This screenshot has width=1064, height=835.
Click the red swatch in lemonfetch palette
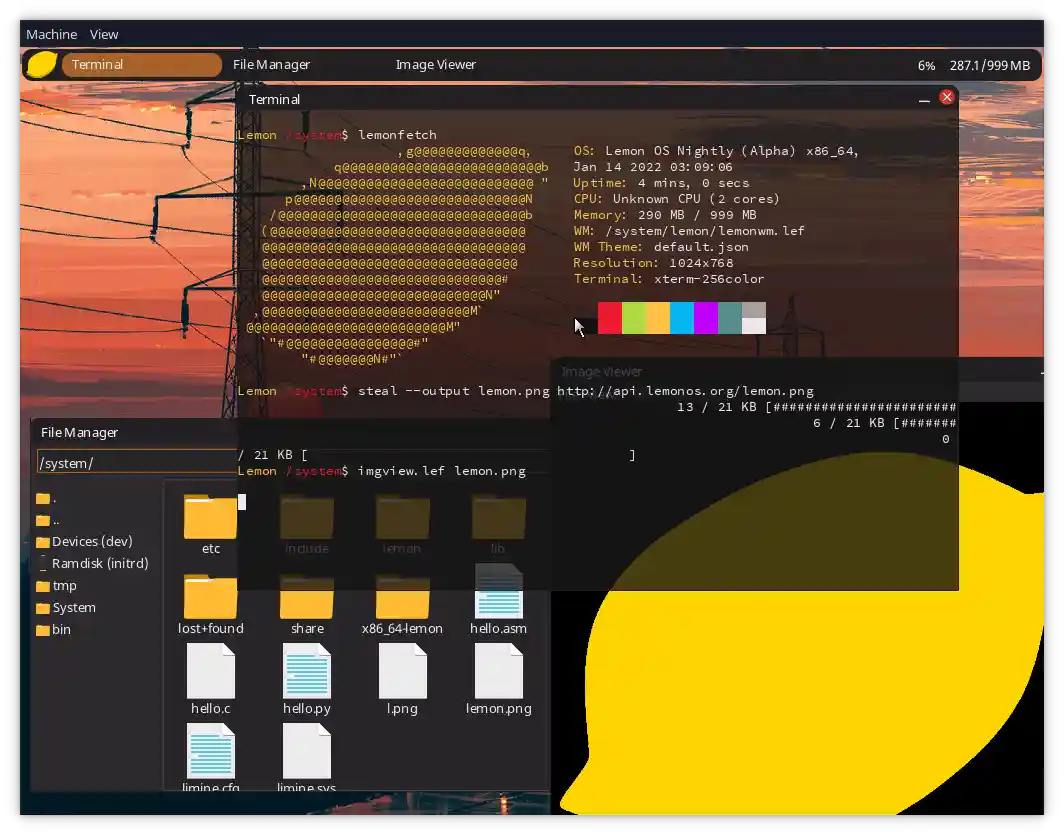point(609,318)
